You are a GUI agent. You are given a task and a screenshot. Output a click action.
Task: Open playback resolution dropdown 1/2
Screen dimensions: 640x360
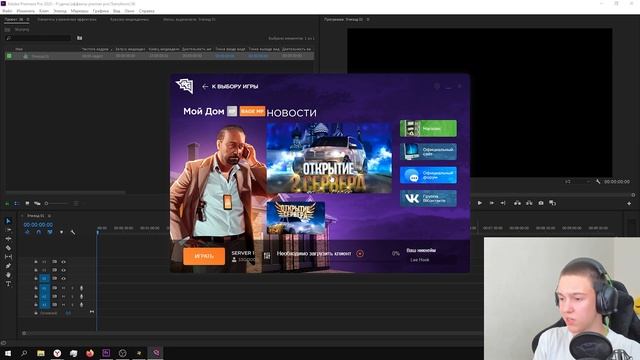tap(577, 181)
